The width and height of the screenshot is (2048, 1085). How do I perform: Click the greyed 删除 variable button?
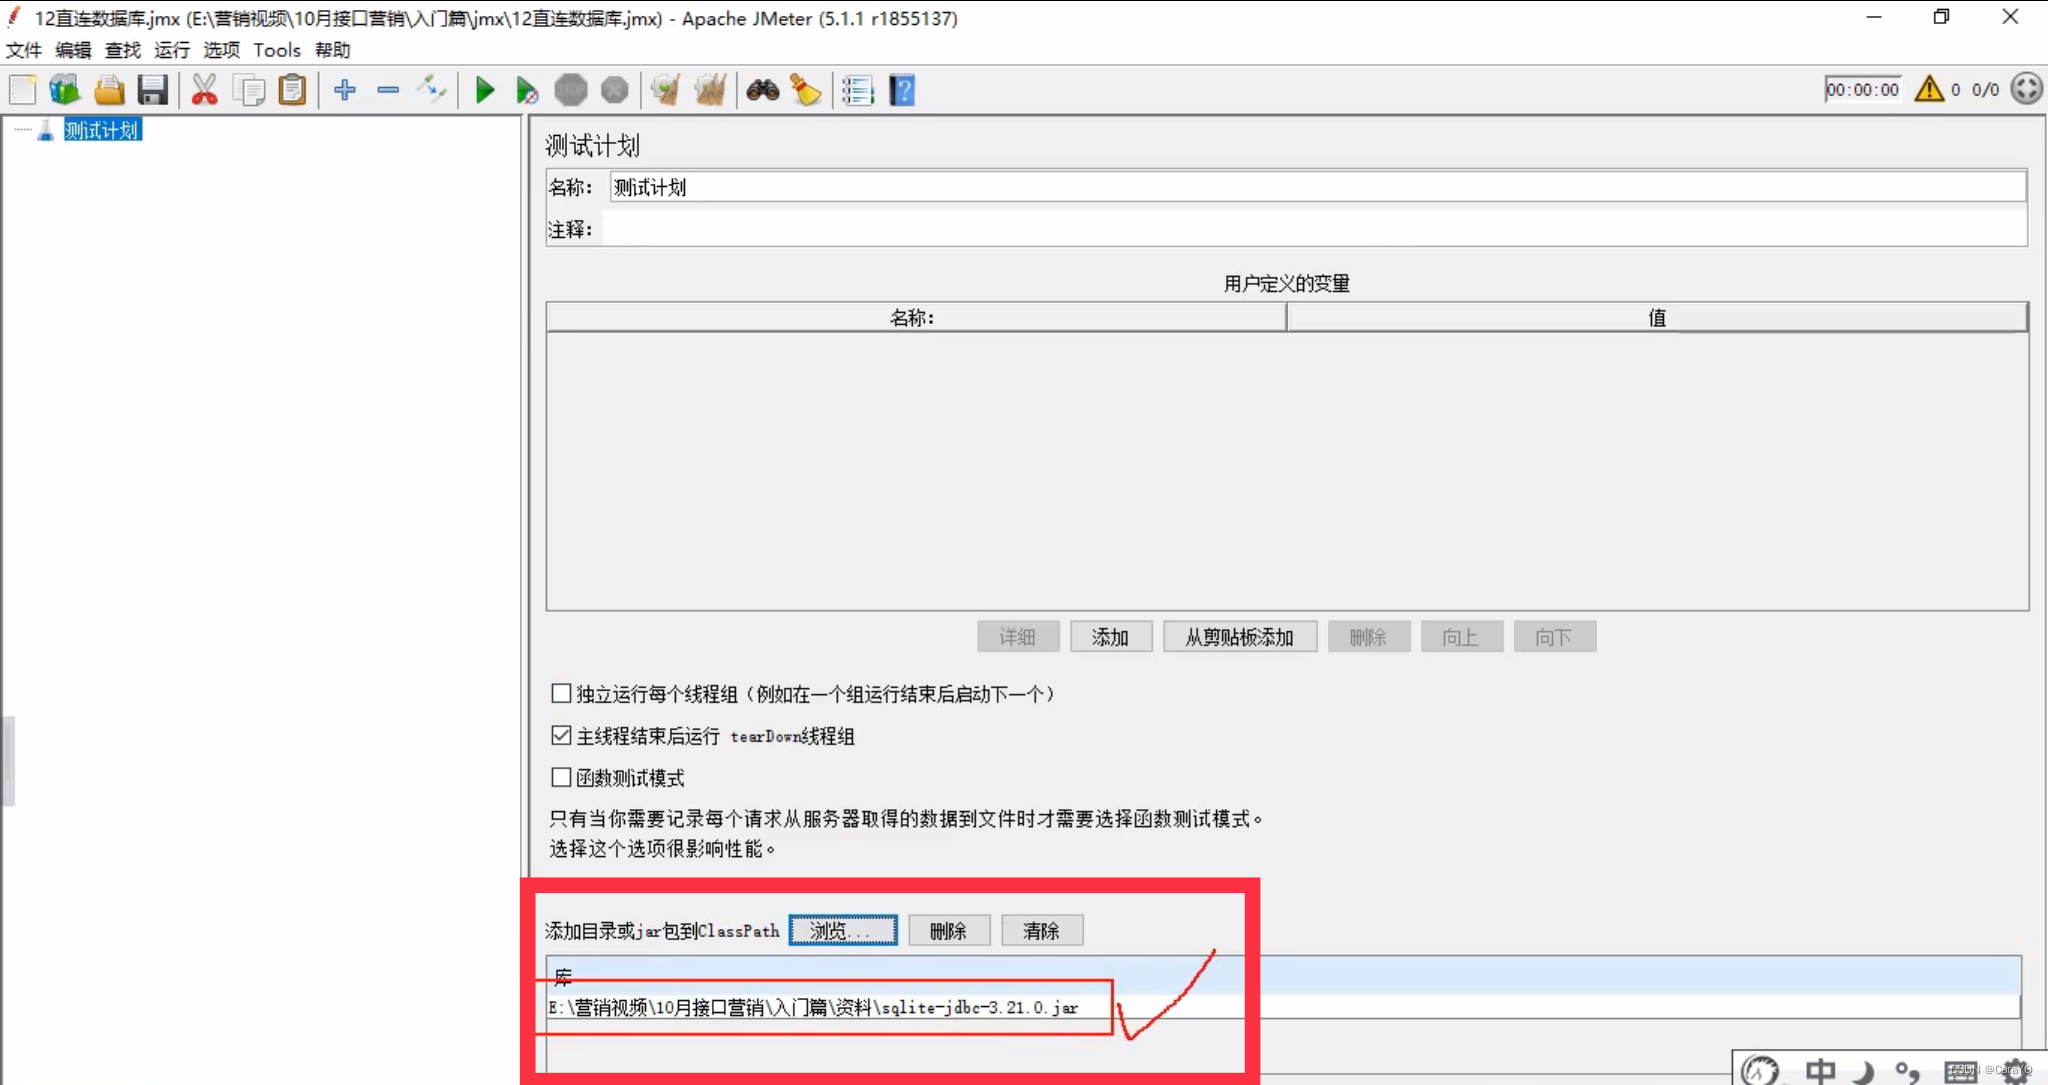click(1368, 637)
